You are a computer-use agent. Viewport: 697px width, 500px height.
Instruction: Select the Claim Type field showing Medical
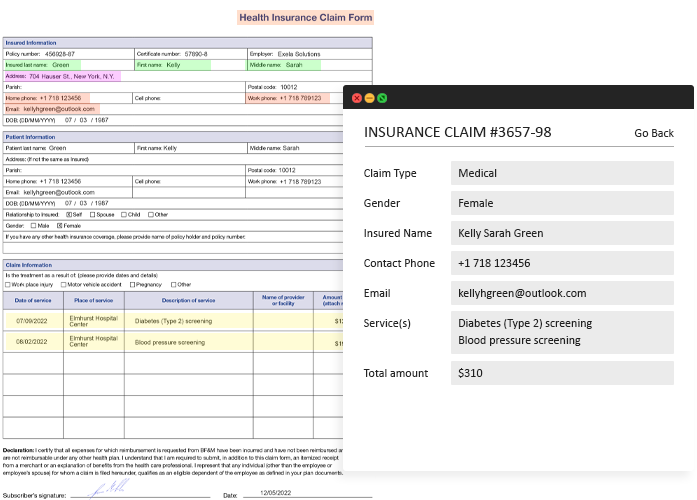point(562,173)
